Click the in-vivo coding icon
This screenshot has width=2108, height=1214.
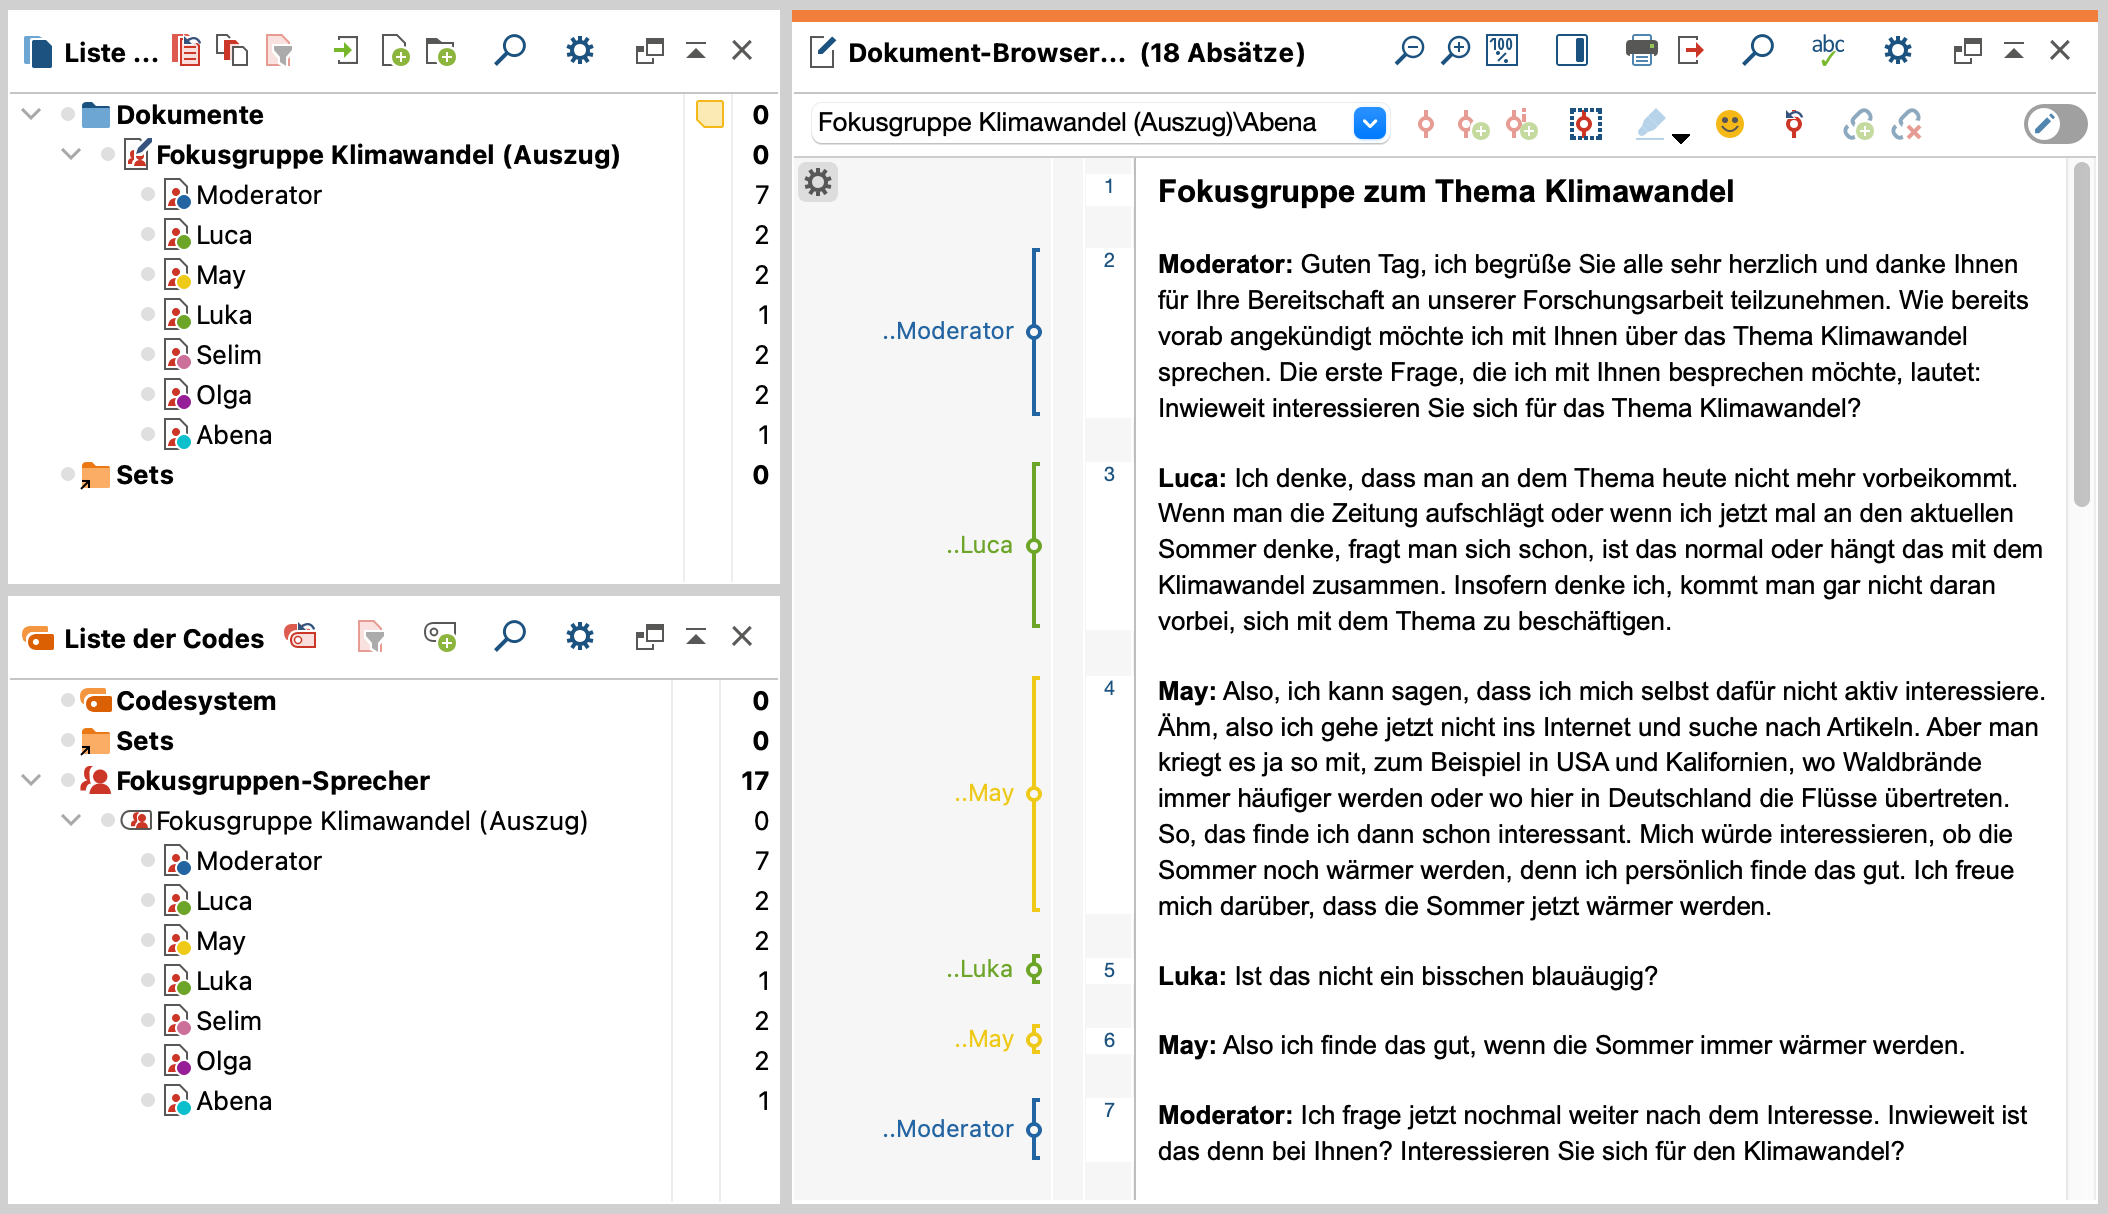(1522, 125)
